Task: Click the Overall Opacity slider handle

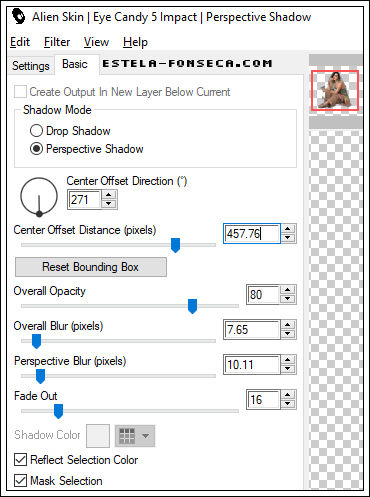Action: [192, 306]
